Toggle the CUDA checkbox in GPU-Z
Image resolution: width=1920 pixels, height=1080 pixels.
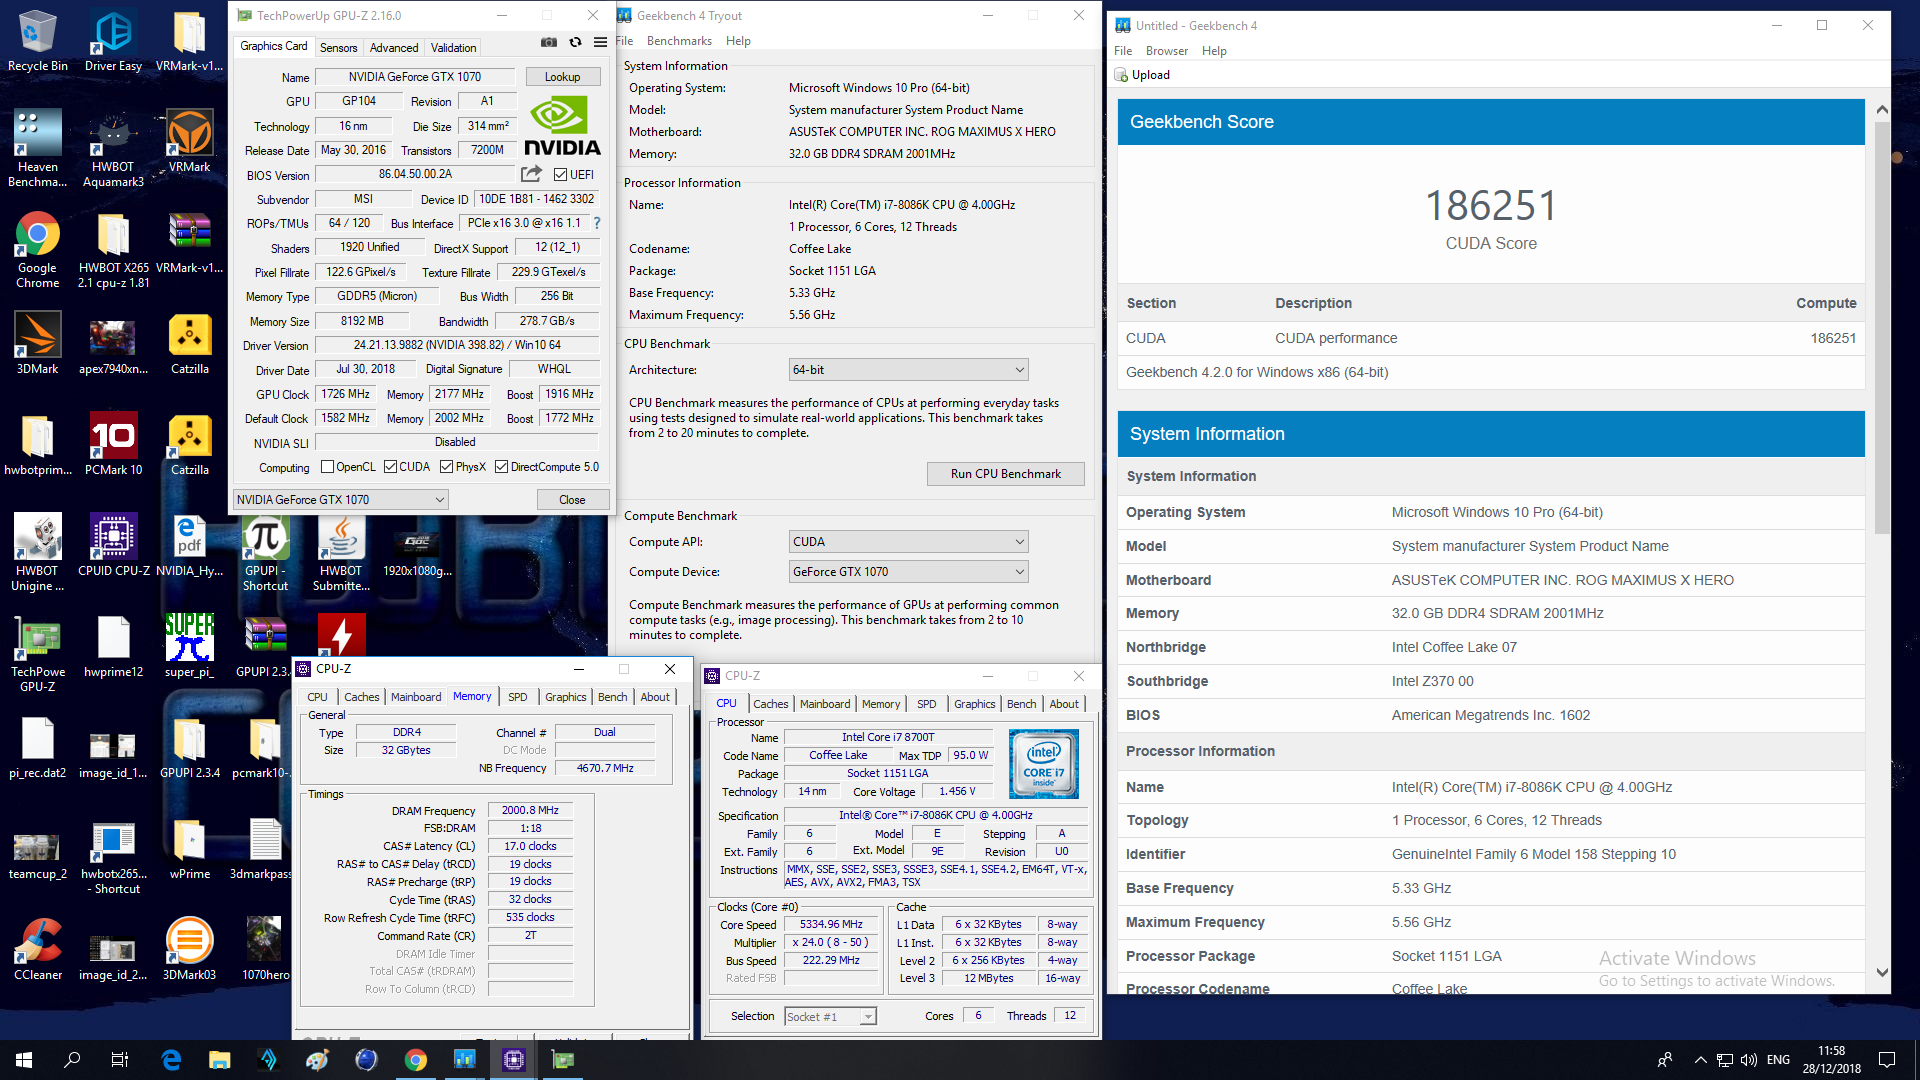391,467
